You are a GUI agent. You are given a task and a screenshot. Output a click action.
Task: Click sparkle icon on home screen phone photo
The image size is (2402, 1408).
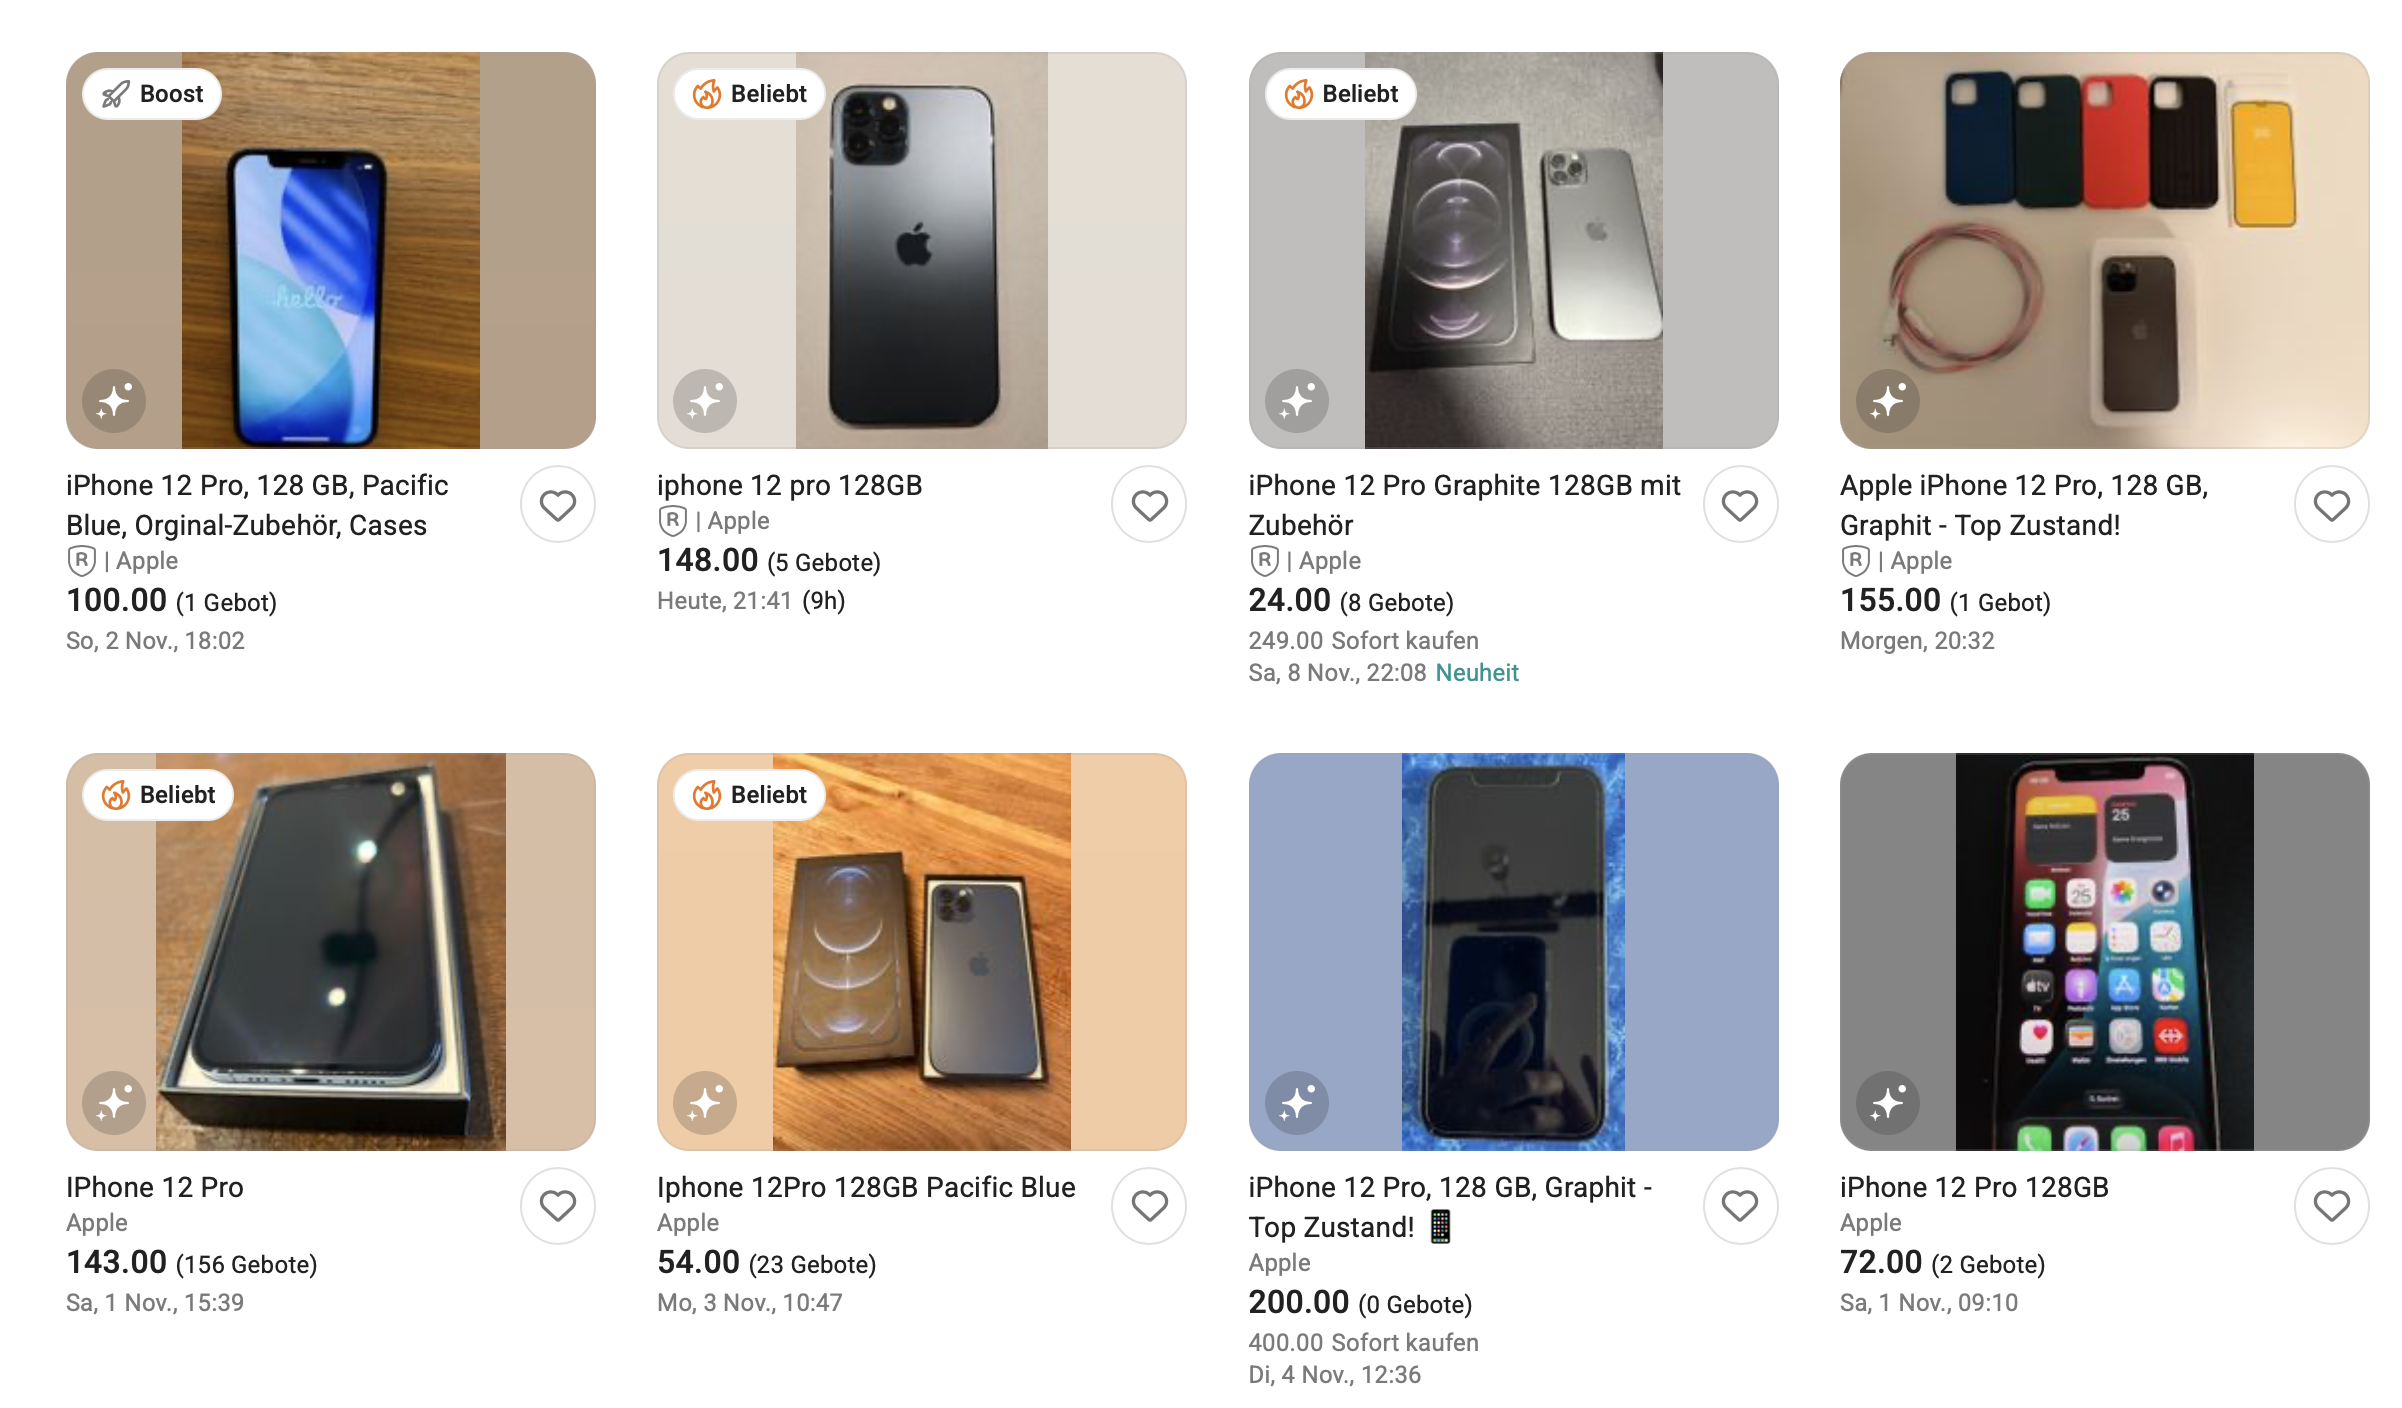coord(1888,1103)
